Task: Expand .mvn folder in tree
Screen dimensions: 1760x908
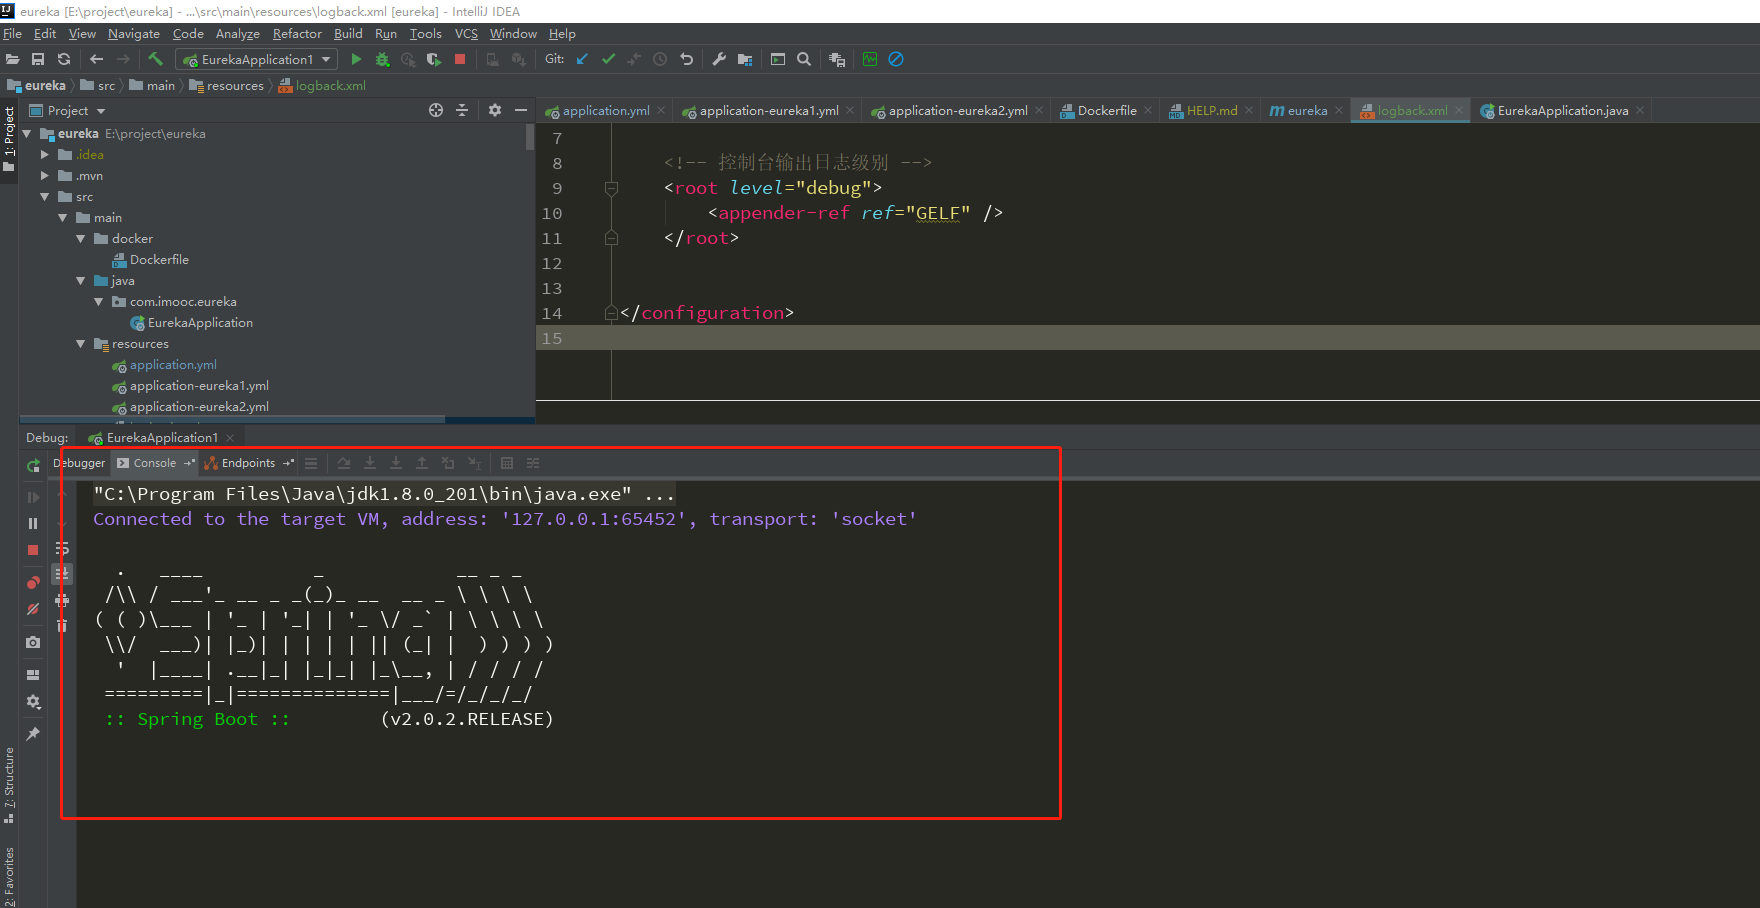Action: pyautogui.click(x=45, y=175)
